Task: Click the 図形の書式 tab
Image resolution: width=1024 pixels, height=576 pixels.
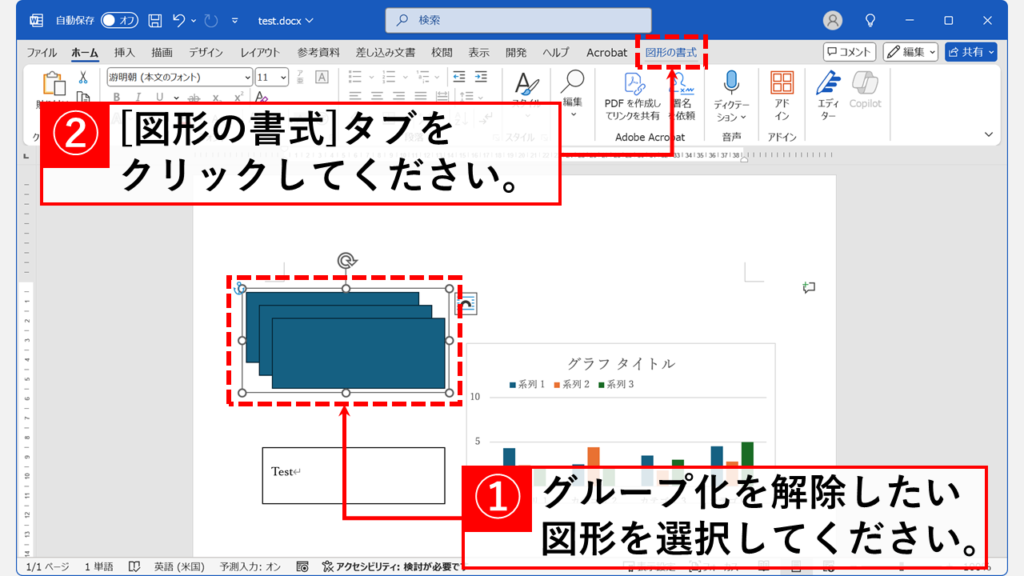Action: click(671, 52)
